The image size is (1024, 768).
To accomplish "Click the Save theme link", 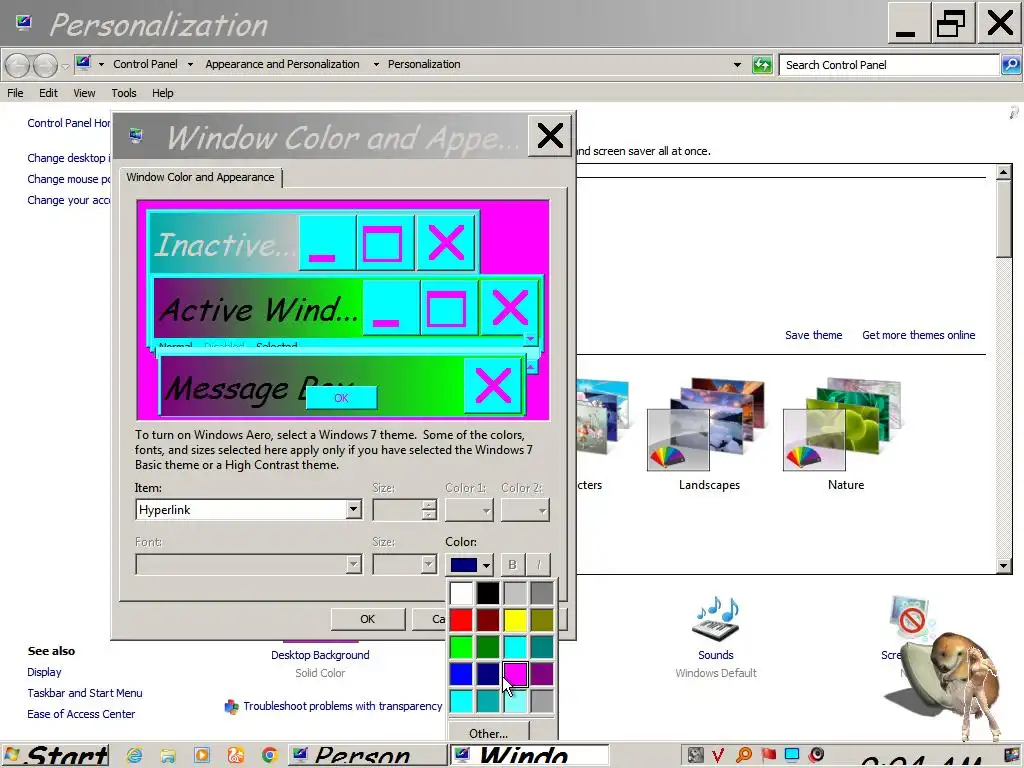I will pos(813,335).
